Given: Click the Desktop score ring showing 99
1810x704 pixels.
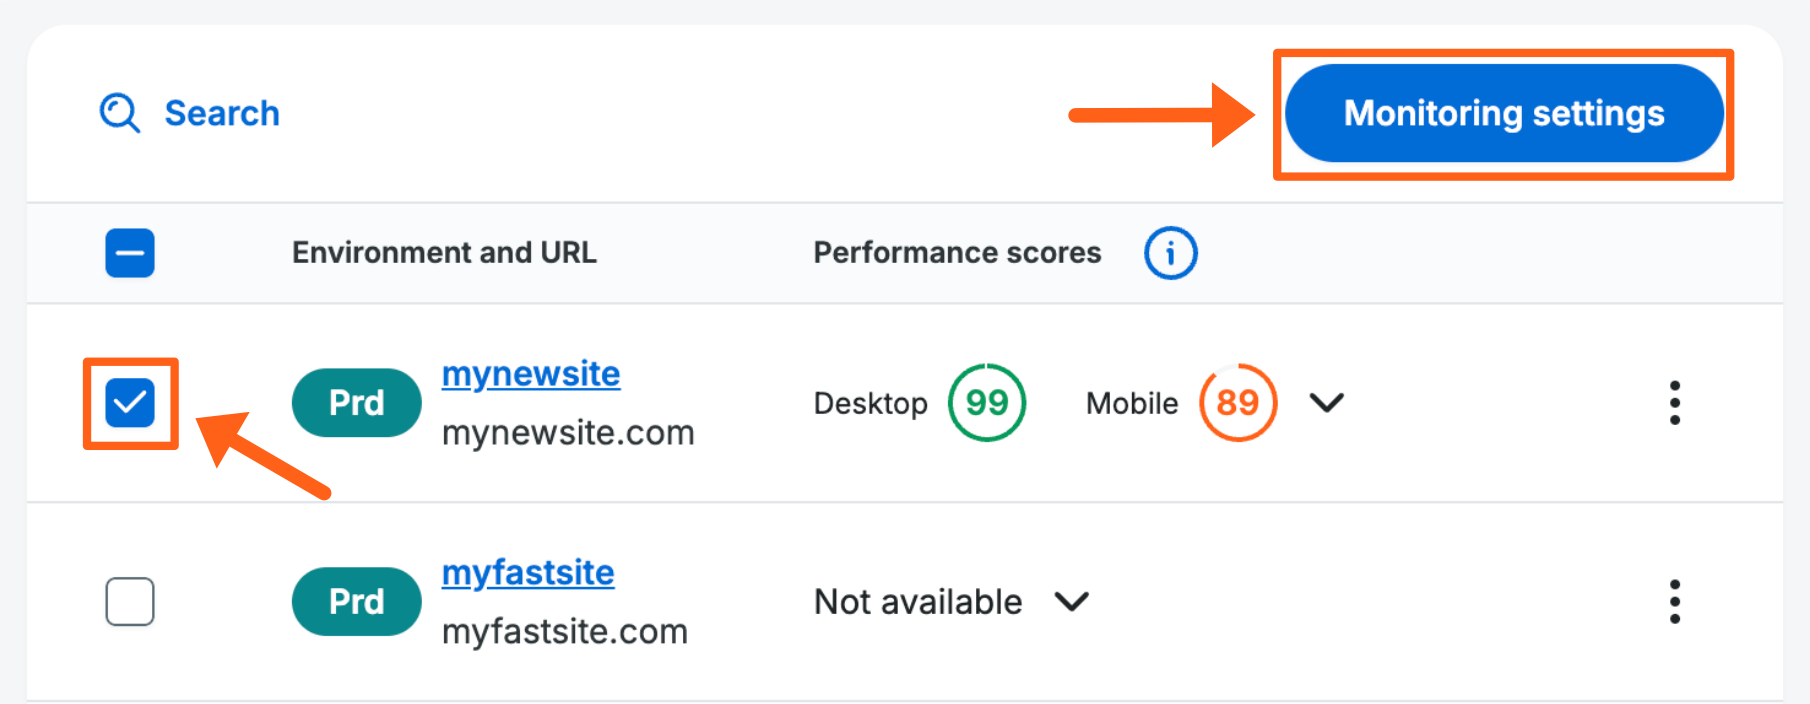Looking at the screenshot, I should [986, 402].
